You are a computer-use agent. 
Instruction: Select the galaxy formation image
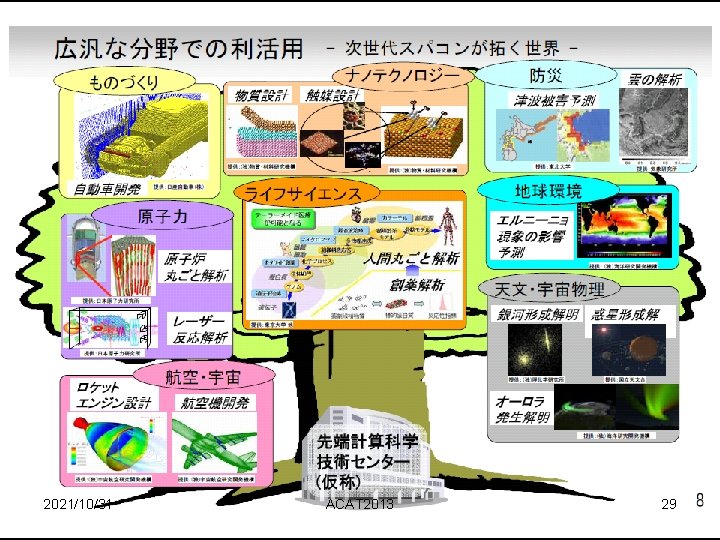point(535,350)
